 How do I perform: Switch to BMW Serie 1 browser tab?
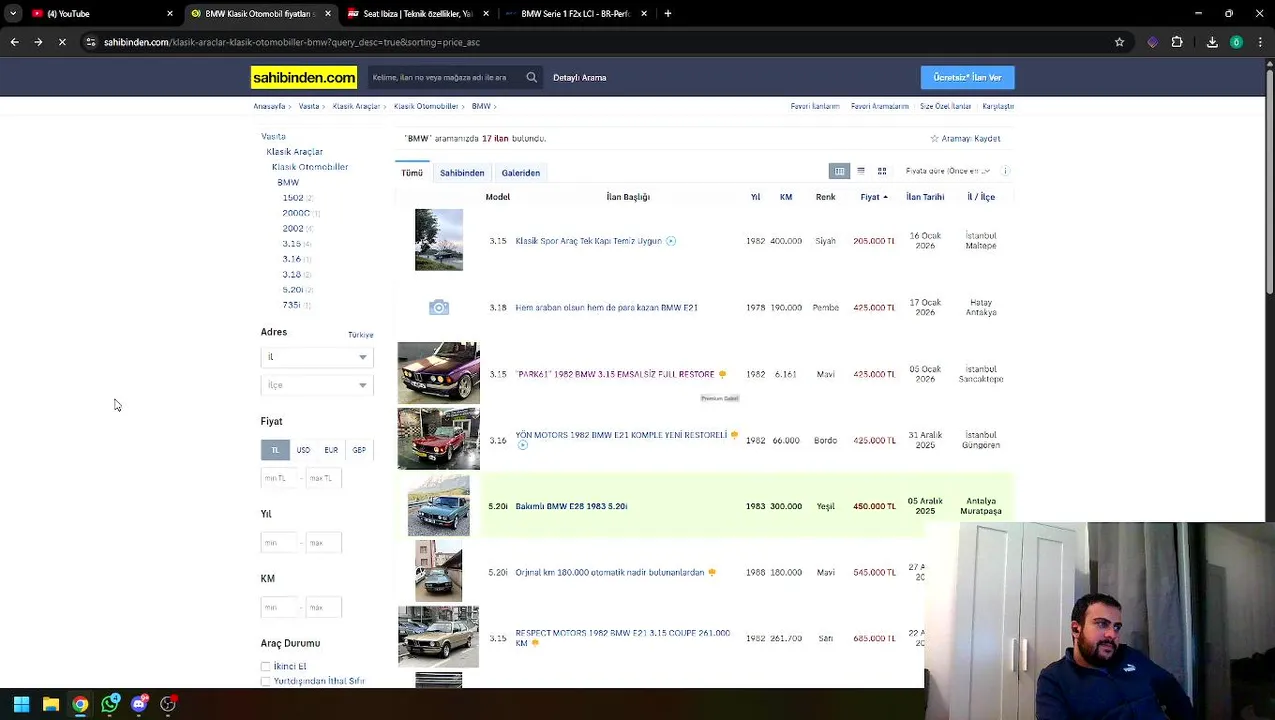pyautogui.click(x=576, y=13)
